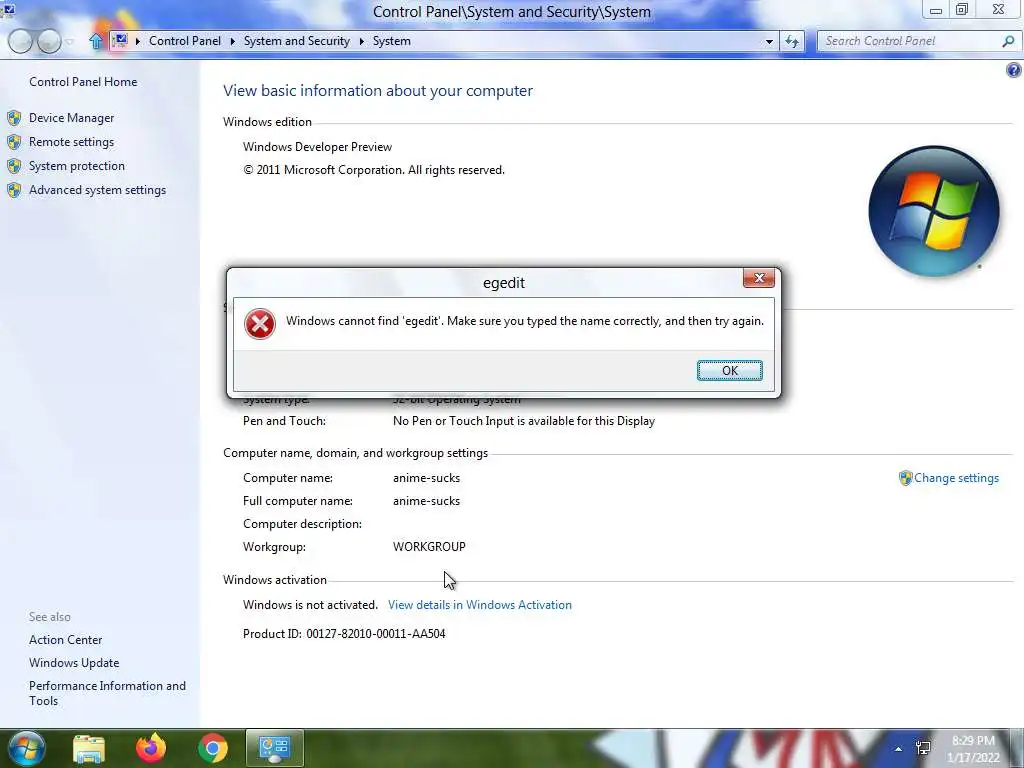Open Advanced system settings

[97, 190]
